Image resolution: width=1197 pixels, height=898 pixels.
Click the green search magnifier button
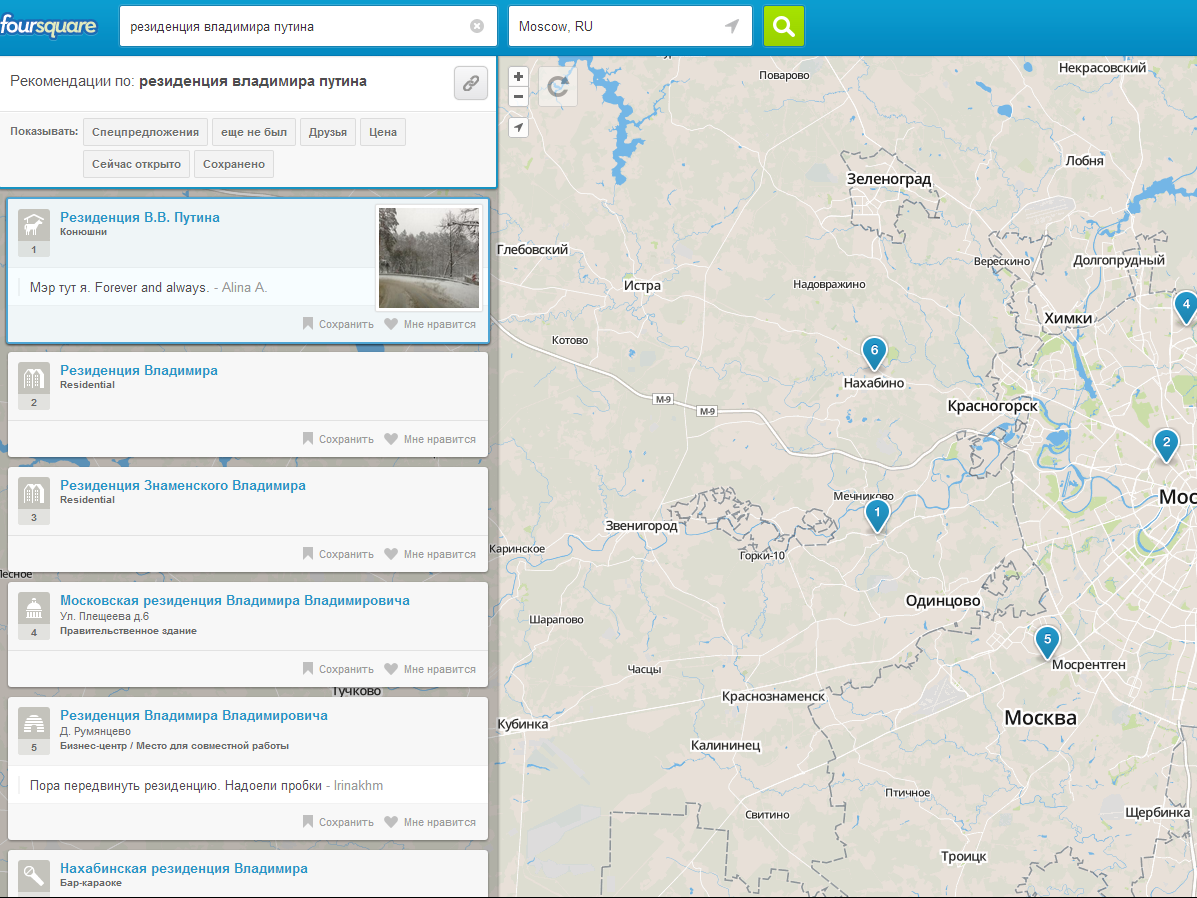pyautogui.click(x=783, y=27)
